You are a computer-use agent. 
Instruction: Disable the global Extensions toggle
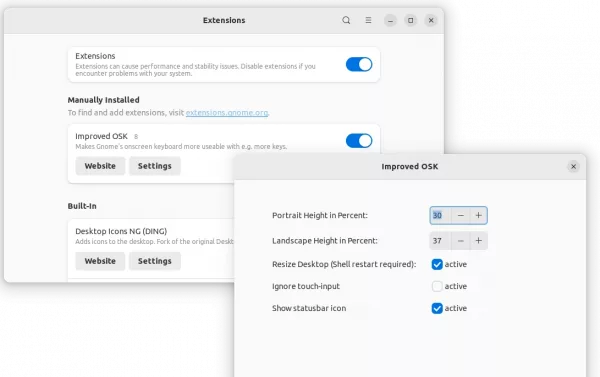click(359, 64)
